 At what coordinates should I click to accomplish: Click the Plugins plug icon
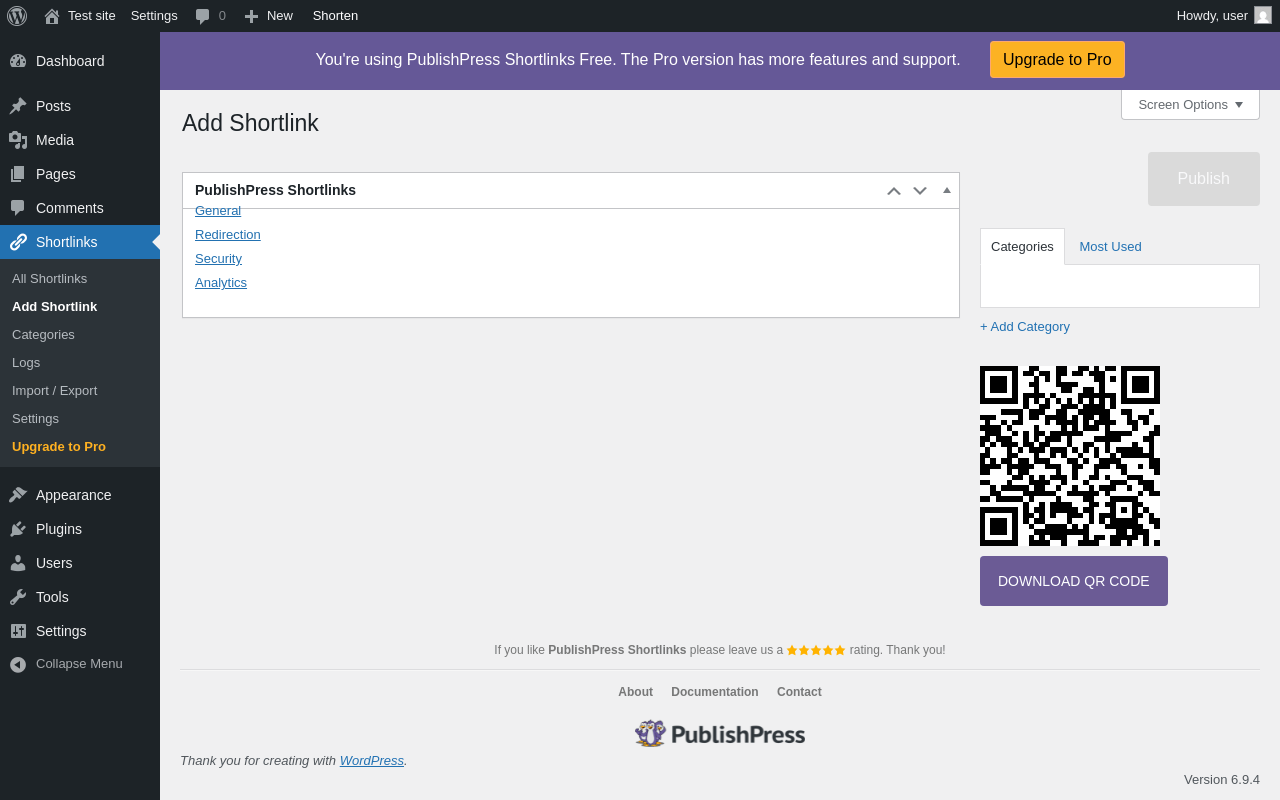tap(18, 529)
